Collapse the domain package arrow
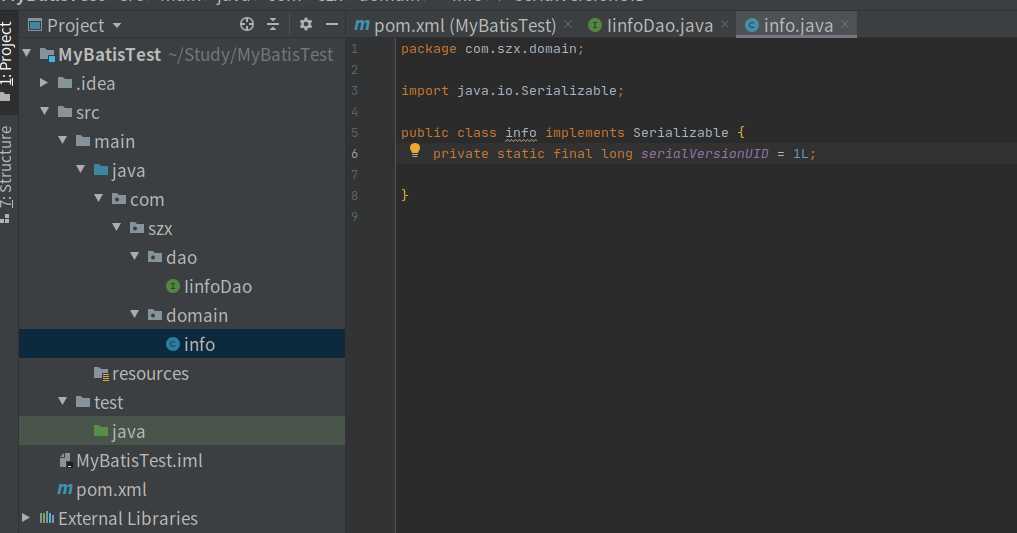The image size is (1017, 533). click(134, 314)
